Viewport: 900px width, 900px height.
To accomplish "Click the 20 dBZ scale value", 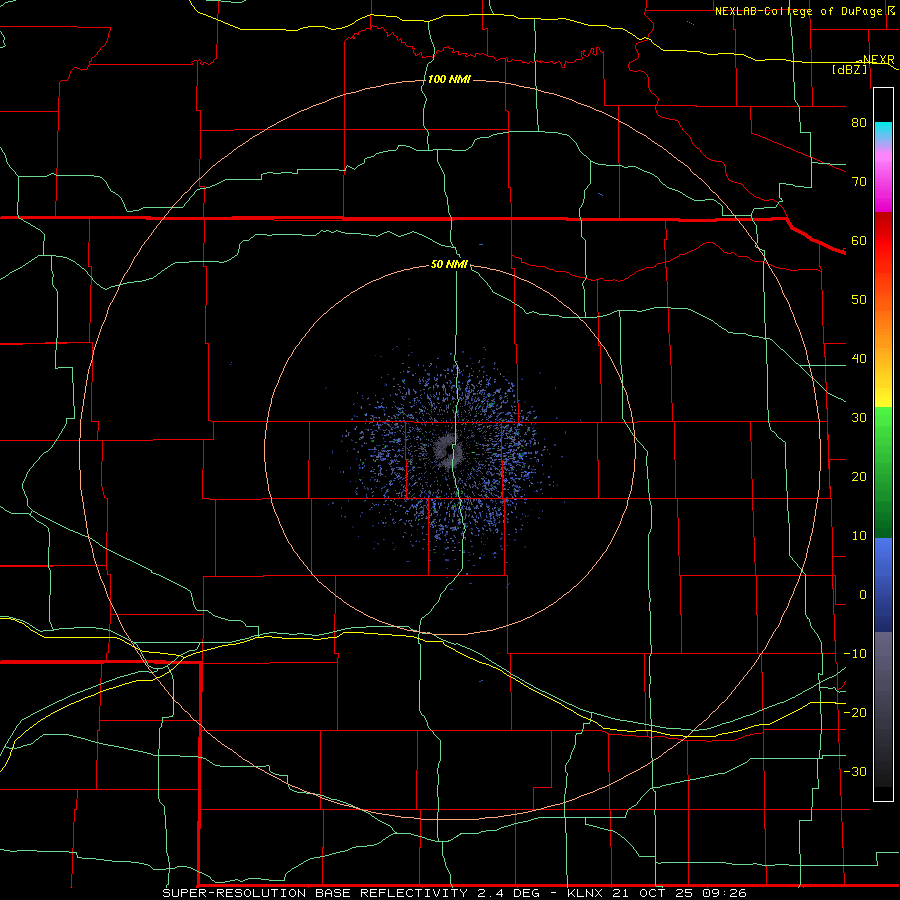I will coord(859,476).
